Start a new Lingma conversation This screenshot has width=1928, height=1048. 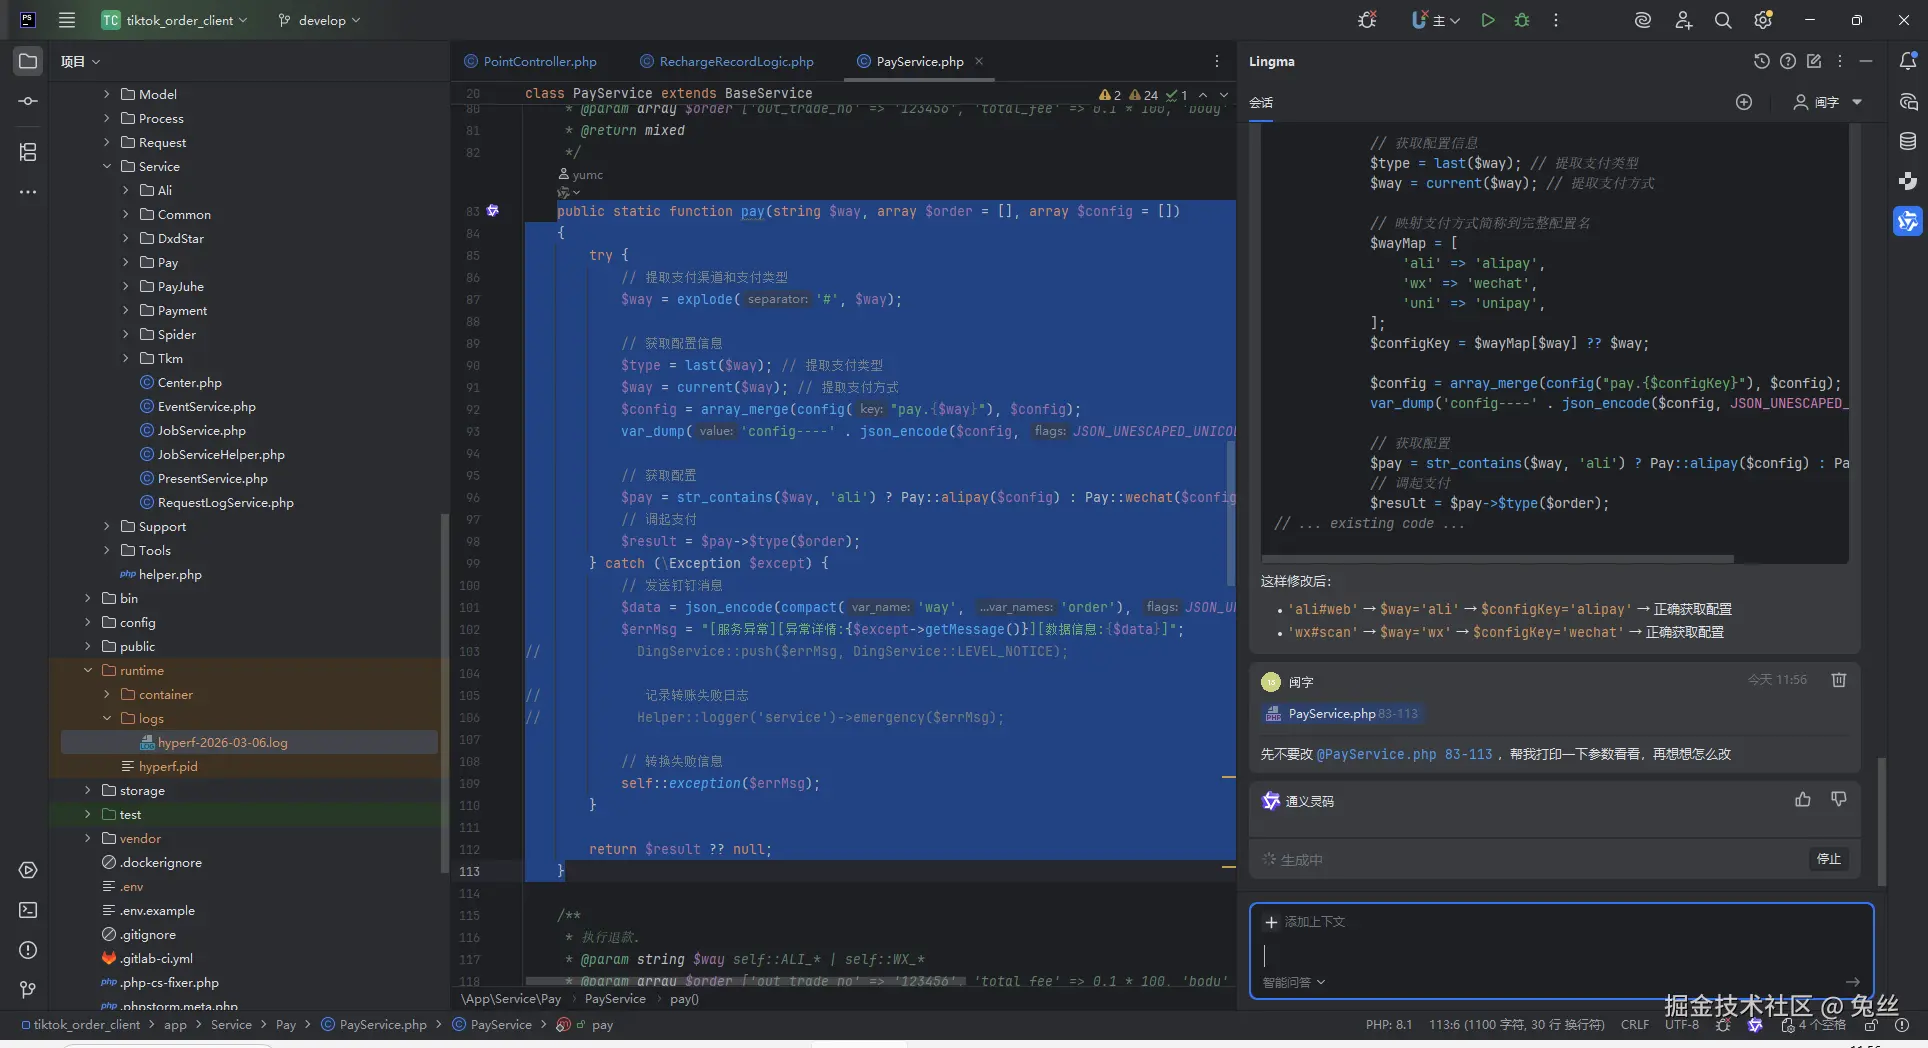click(x=1744, y=102)
